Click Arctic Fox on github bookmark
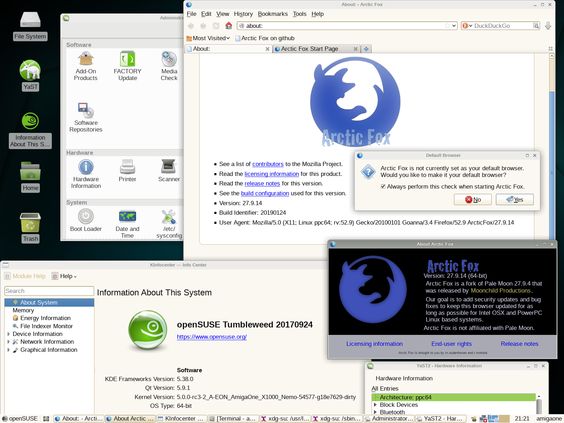 tap(265, 38)
